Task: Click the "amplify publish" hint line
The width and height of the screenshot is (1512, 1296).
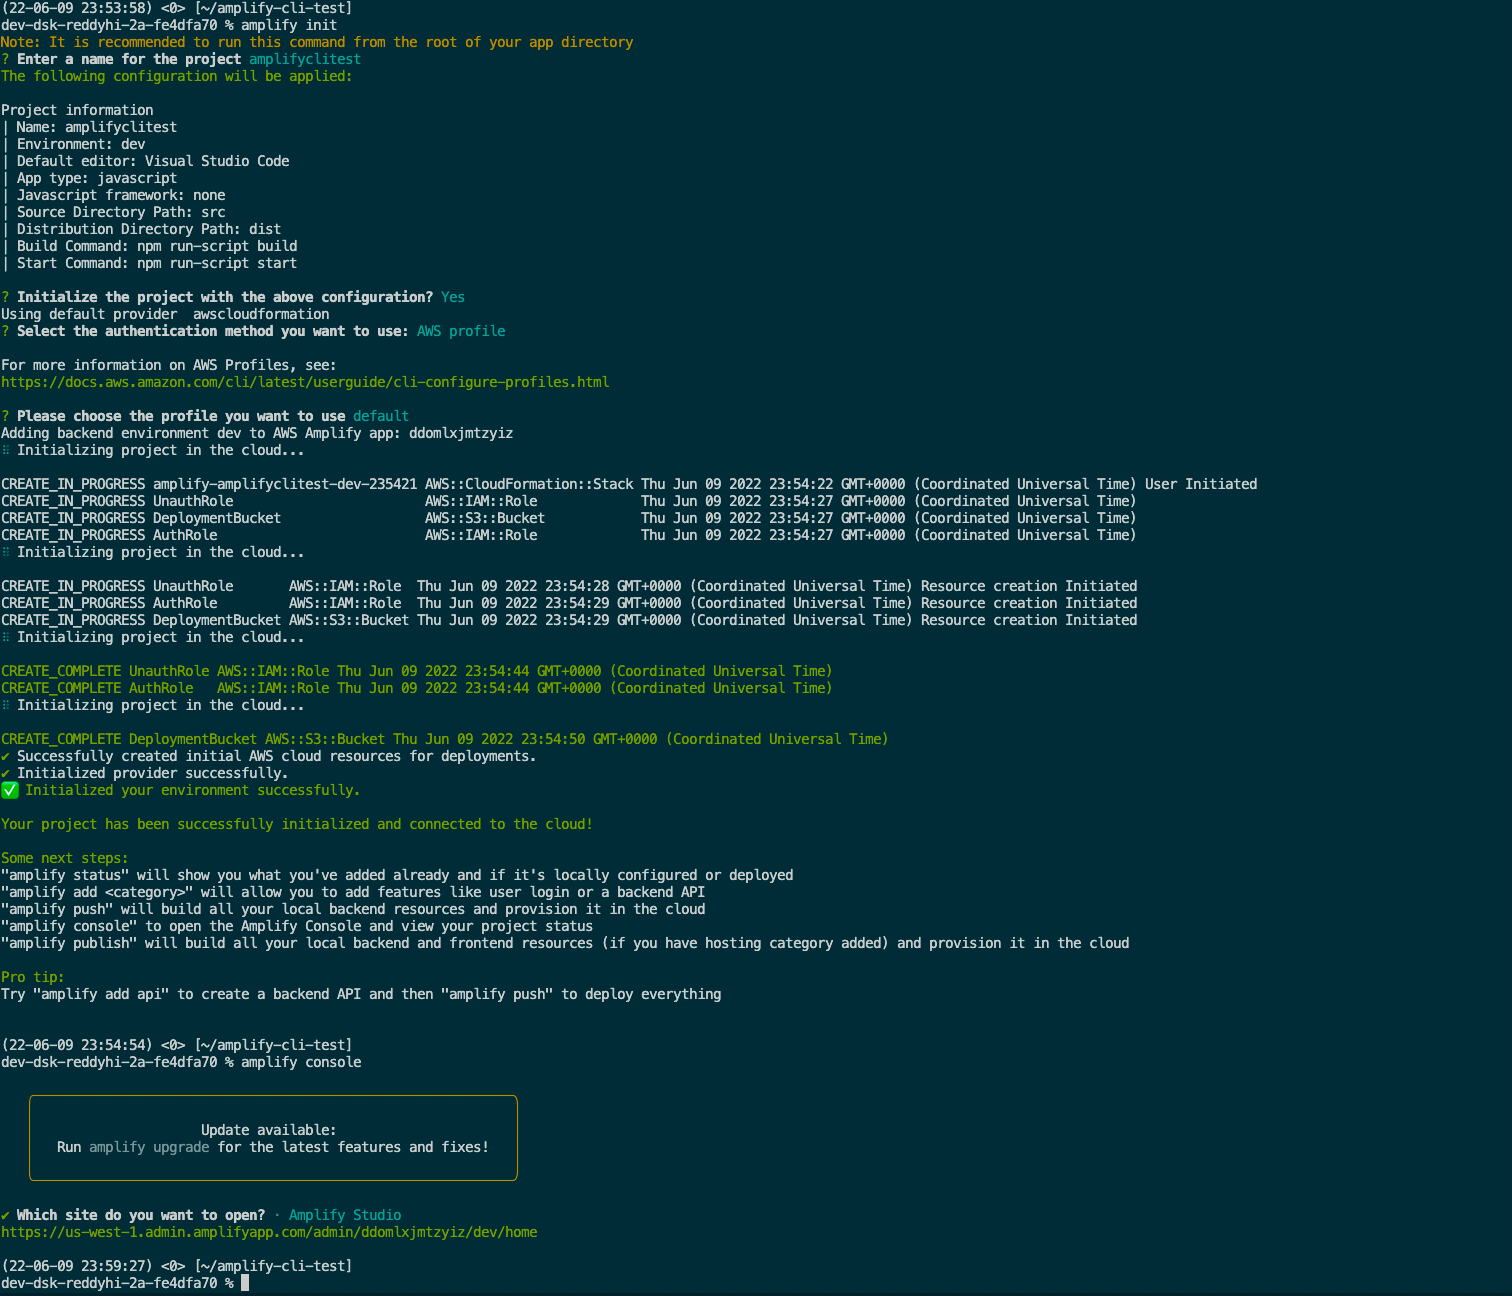Action: coord(565,943)
